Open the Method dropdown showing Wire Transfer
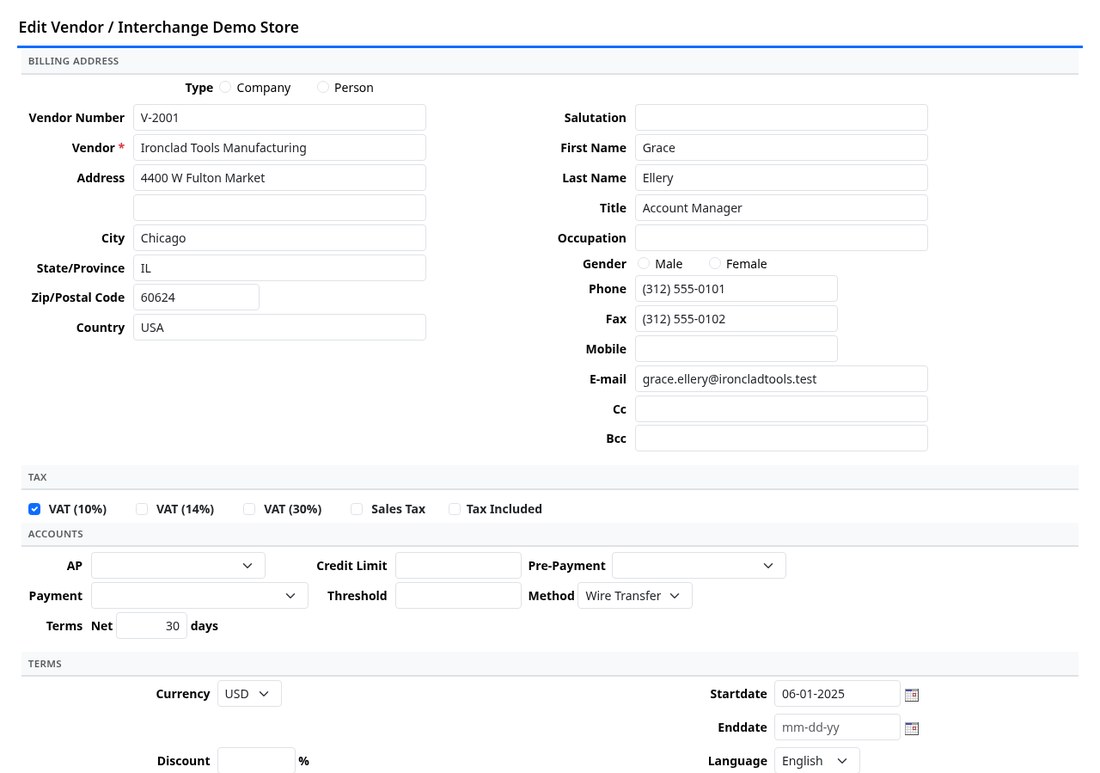1100x773 pixels. [x=635, y=596]
